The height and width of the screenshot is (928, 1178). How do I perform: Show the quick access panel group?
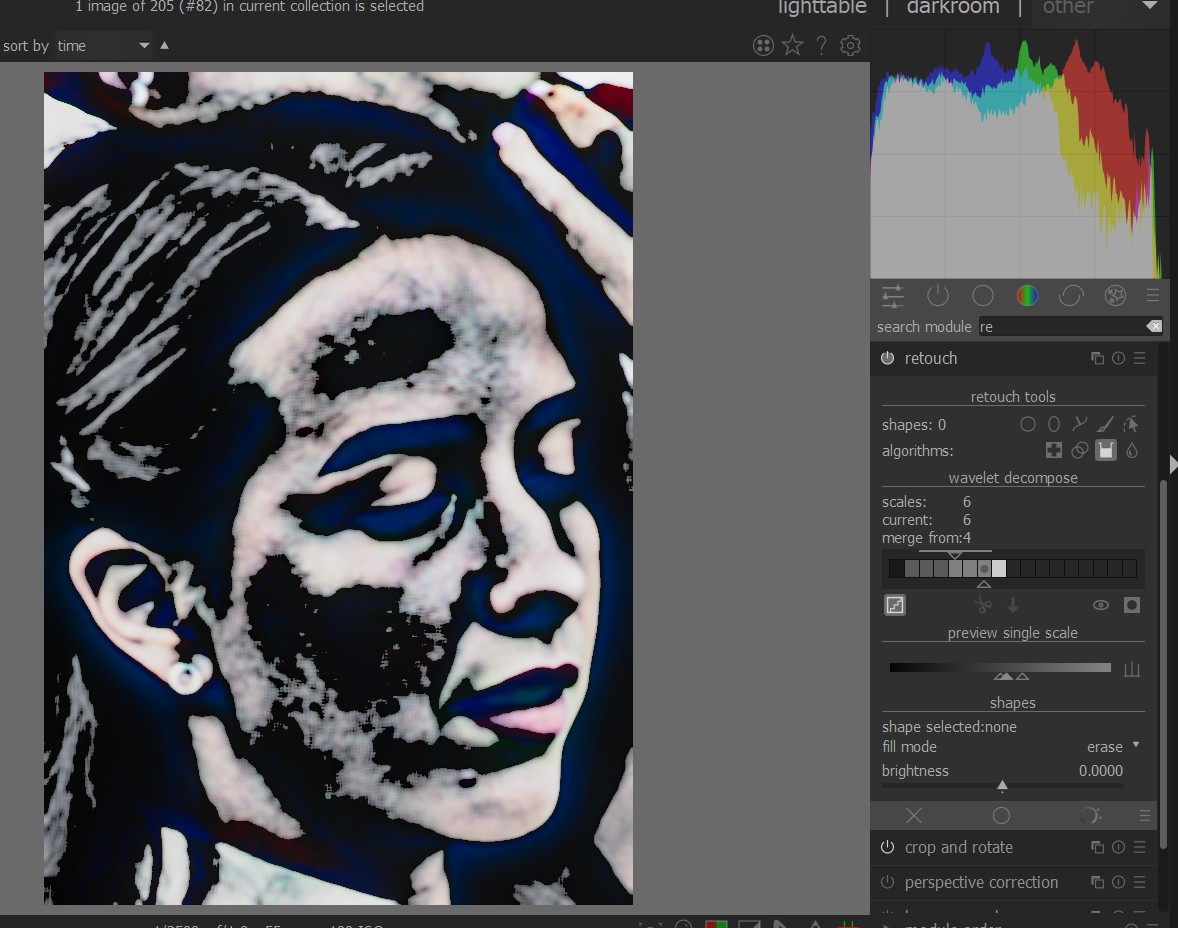point(893,296)
